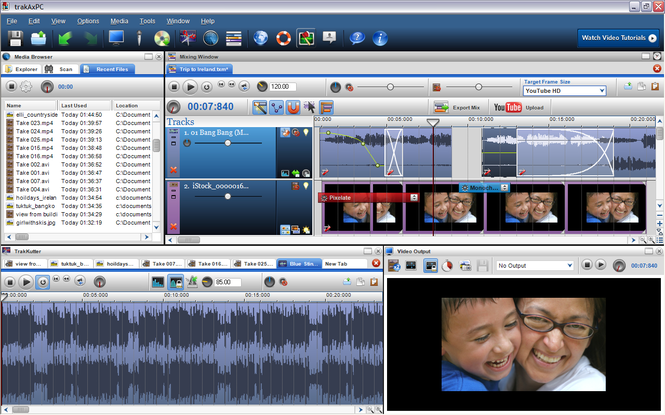Toggle lightbulb on the 01 Bang Bang track

tap(307, 132)
